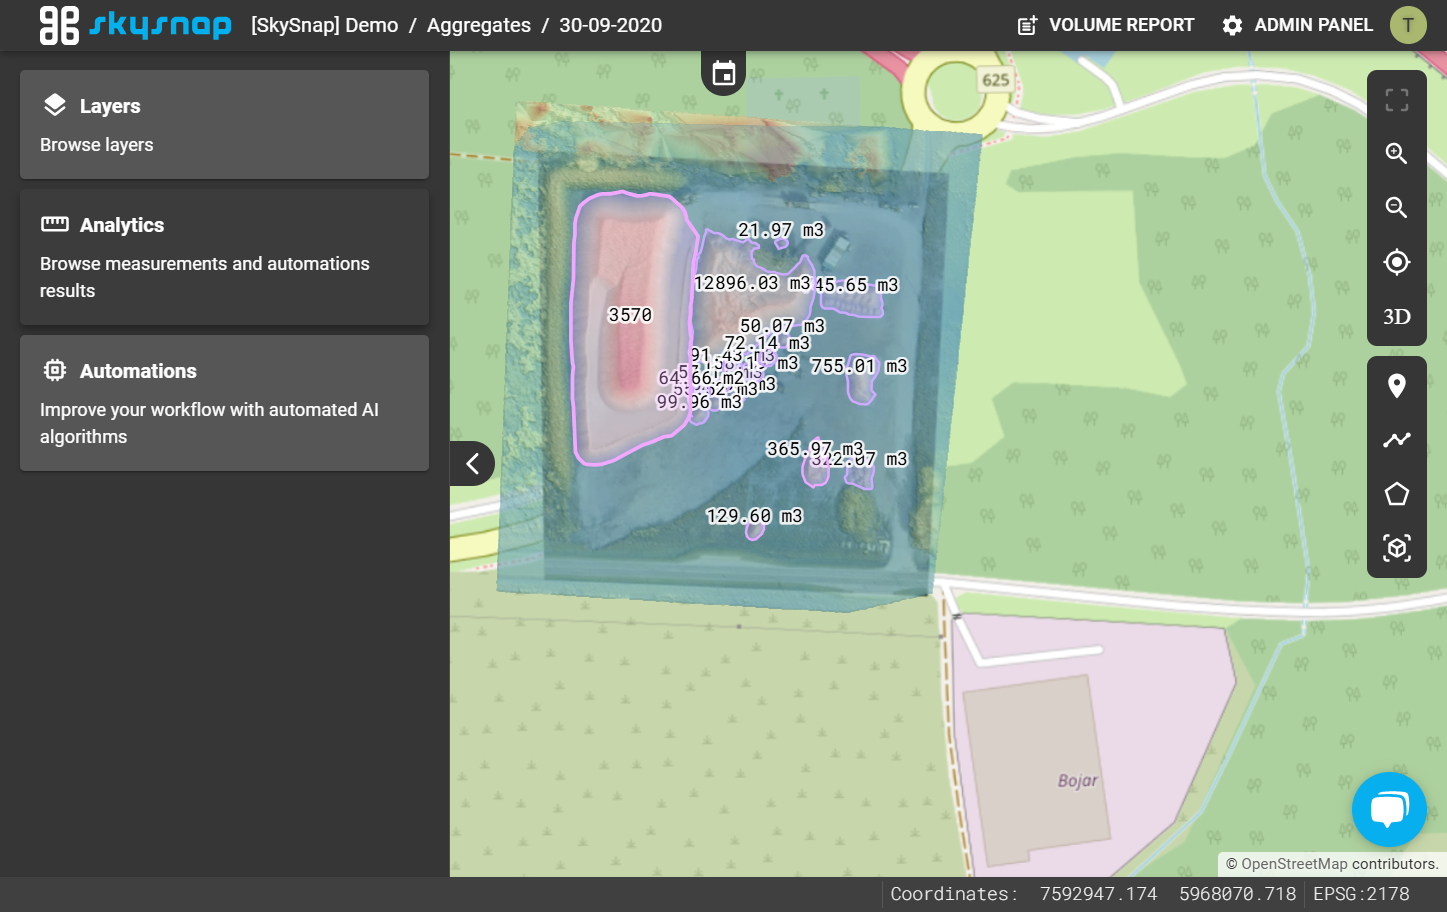Select the 129.60 m3 volume label

(755, 516)
